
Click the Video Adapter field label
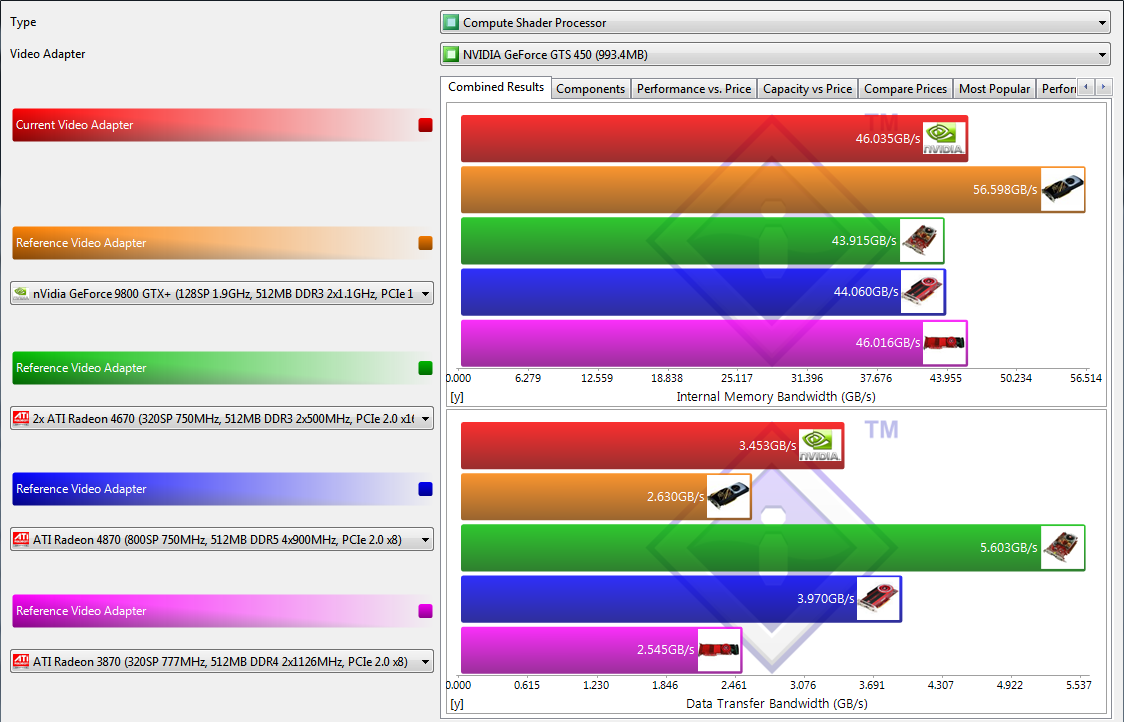click(47, 54)
